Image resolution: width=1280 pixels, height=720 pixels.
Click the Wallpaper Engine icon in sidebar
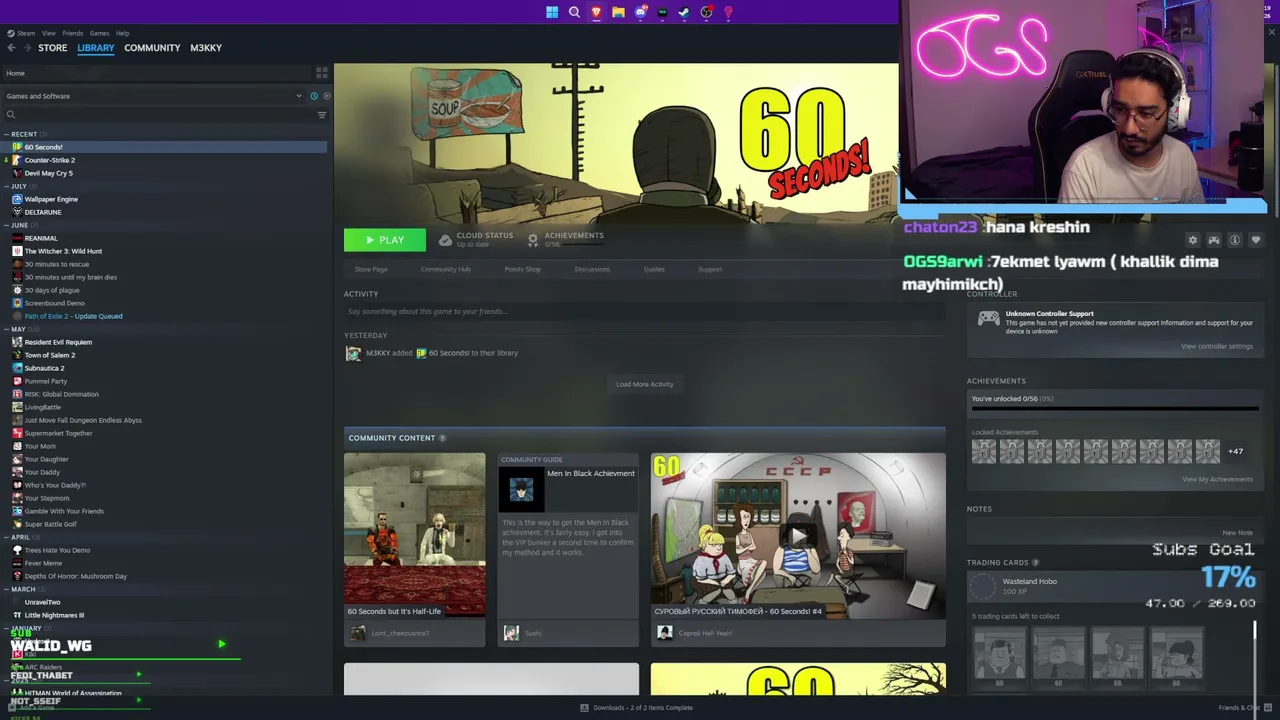click(17, 199)
